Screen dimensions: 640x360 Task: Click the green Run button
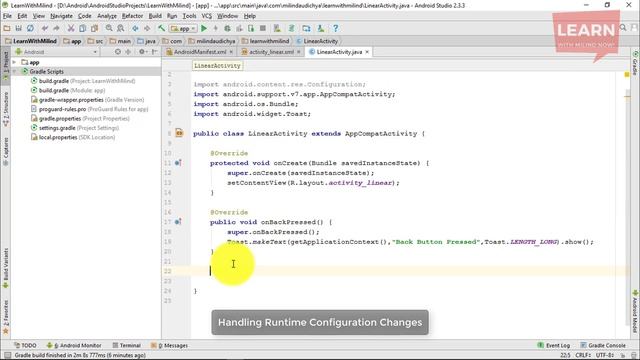pos(204,28)
